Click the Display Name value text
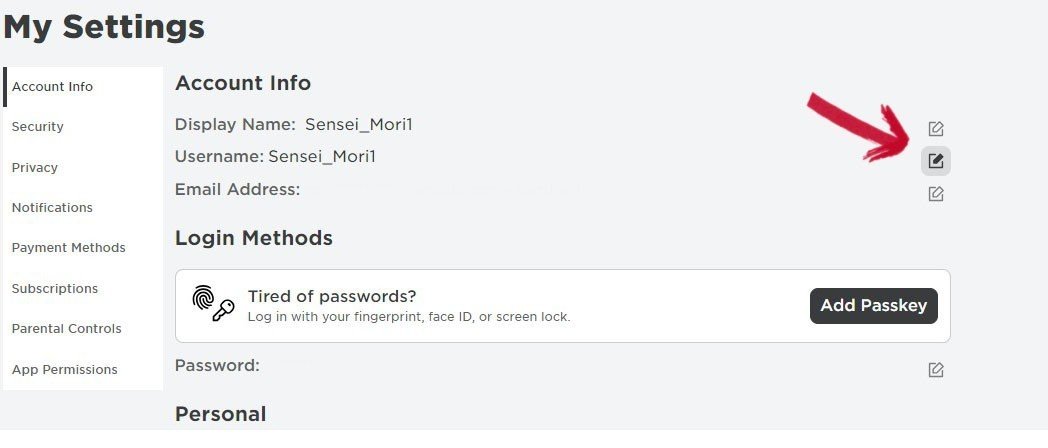 (359, 124)
